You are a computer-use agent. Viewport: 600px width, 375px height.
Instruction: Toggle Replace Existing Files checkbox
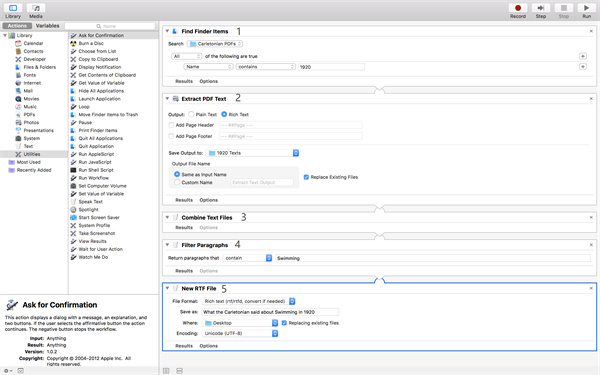click(306, 177)
